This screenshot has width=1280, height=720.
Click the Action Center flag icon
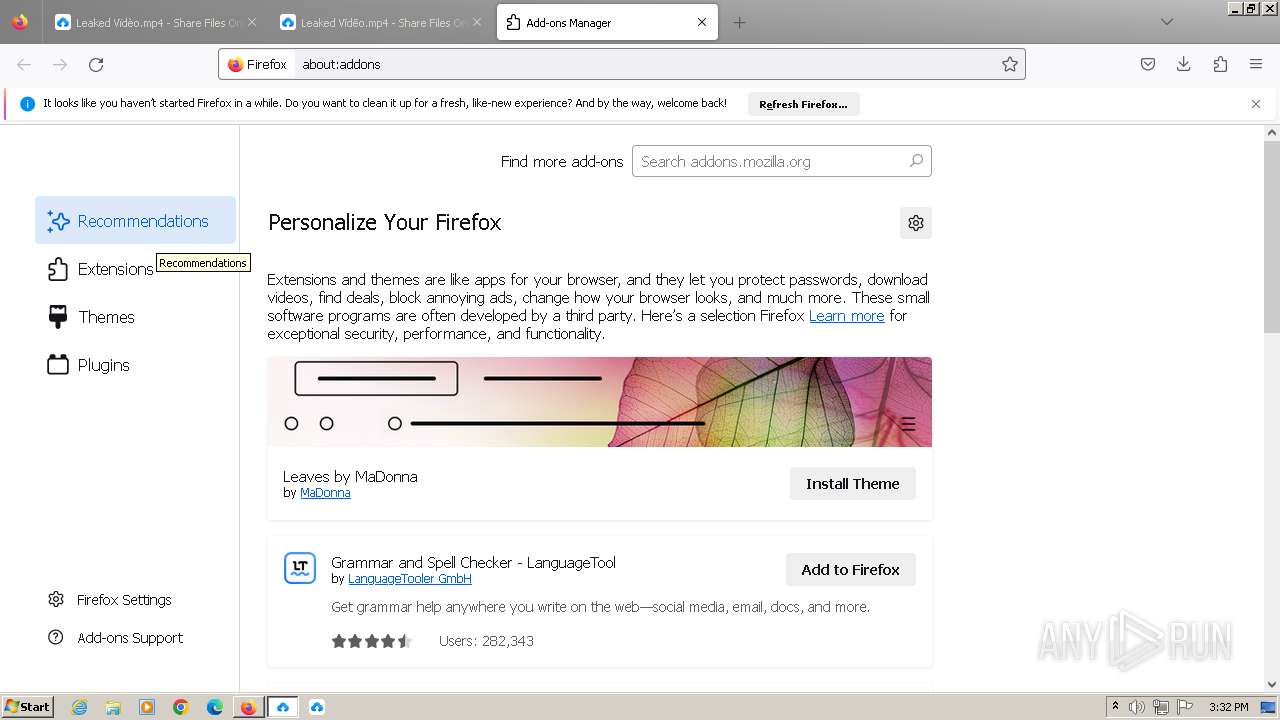coord(1185,707)
